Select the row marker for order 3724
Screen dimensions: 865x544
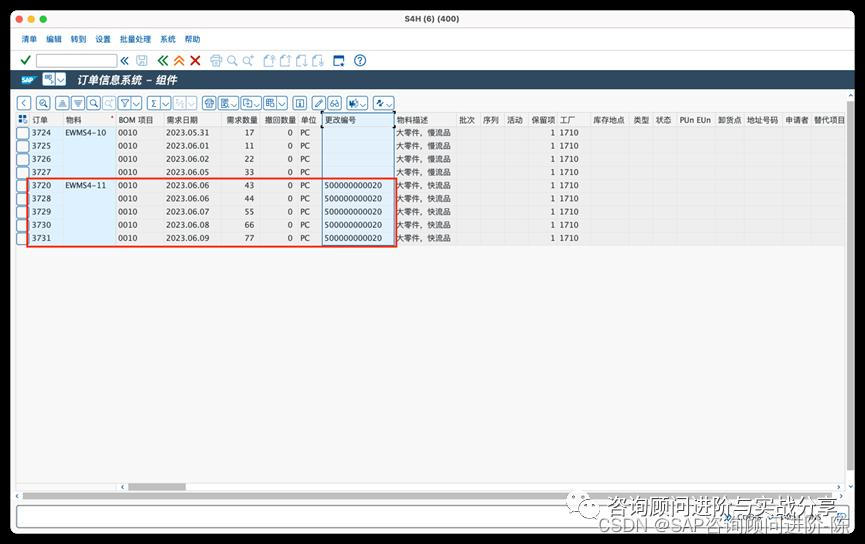pos(22,133)
